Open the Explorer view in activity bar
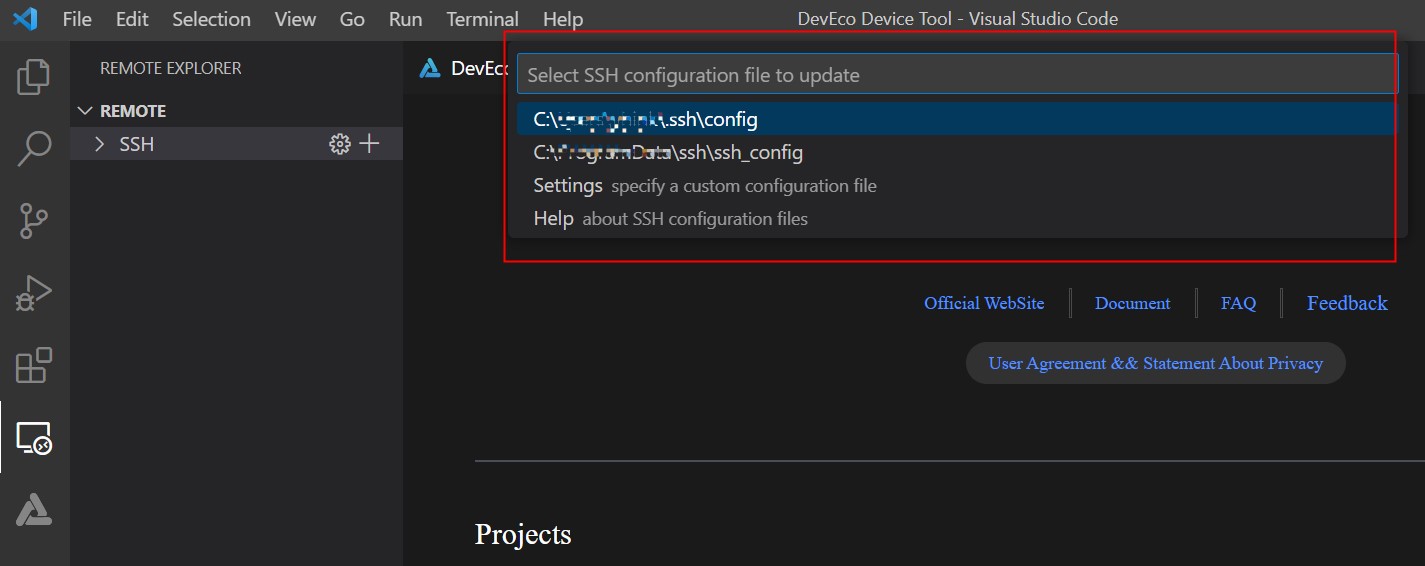The width and height of the screenshot is (1425, 566). tap(34, 77)
